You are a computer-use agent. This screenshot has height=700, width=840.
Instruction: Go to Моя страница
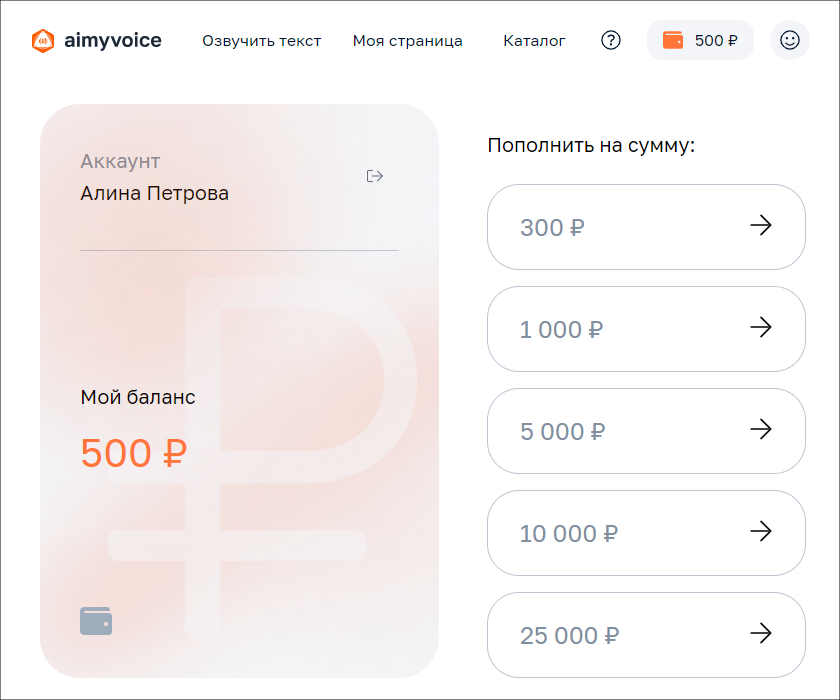[x=407, y=41]
